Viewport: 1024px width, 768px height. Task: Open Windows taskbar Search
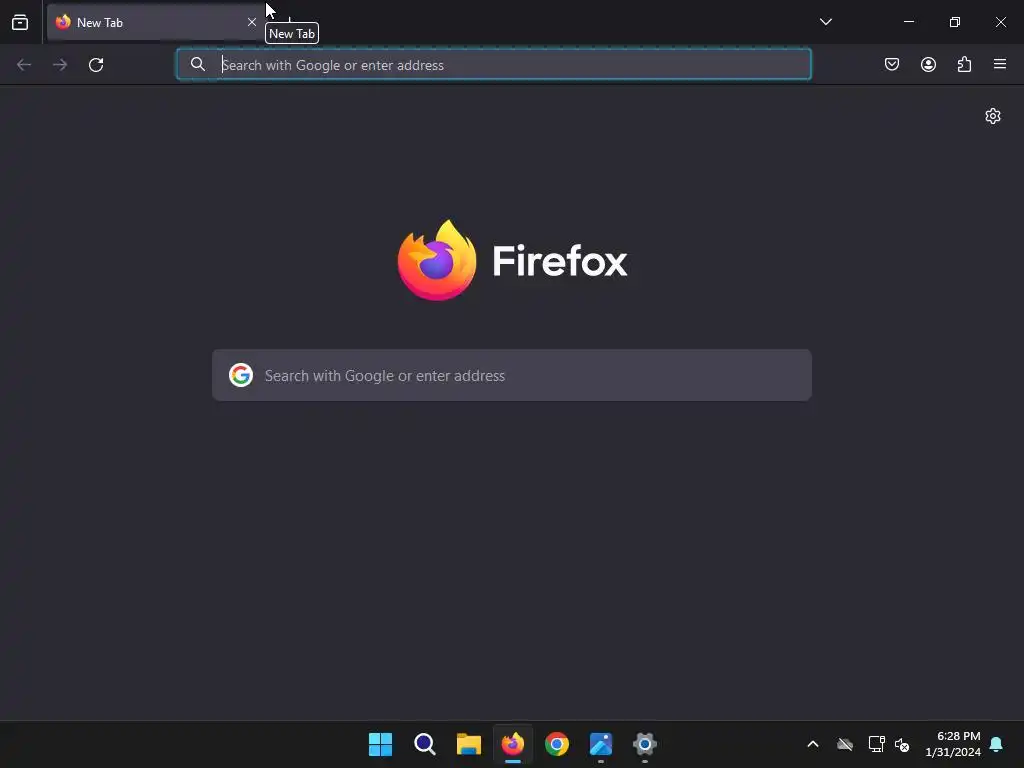(424, 744)
